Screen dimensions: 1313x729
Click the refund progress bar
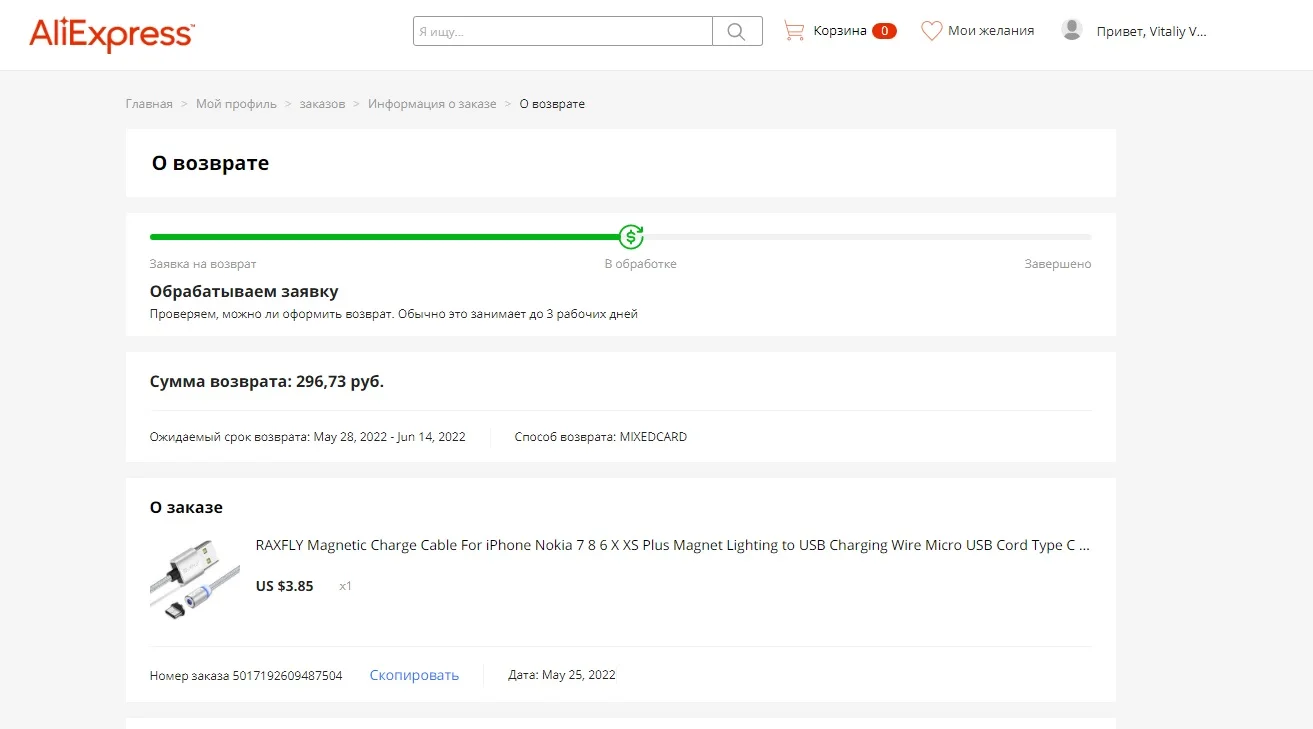click(620, 237)
